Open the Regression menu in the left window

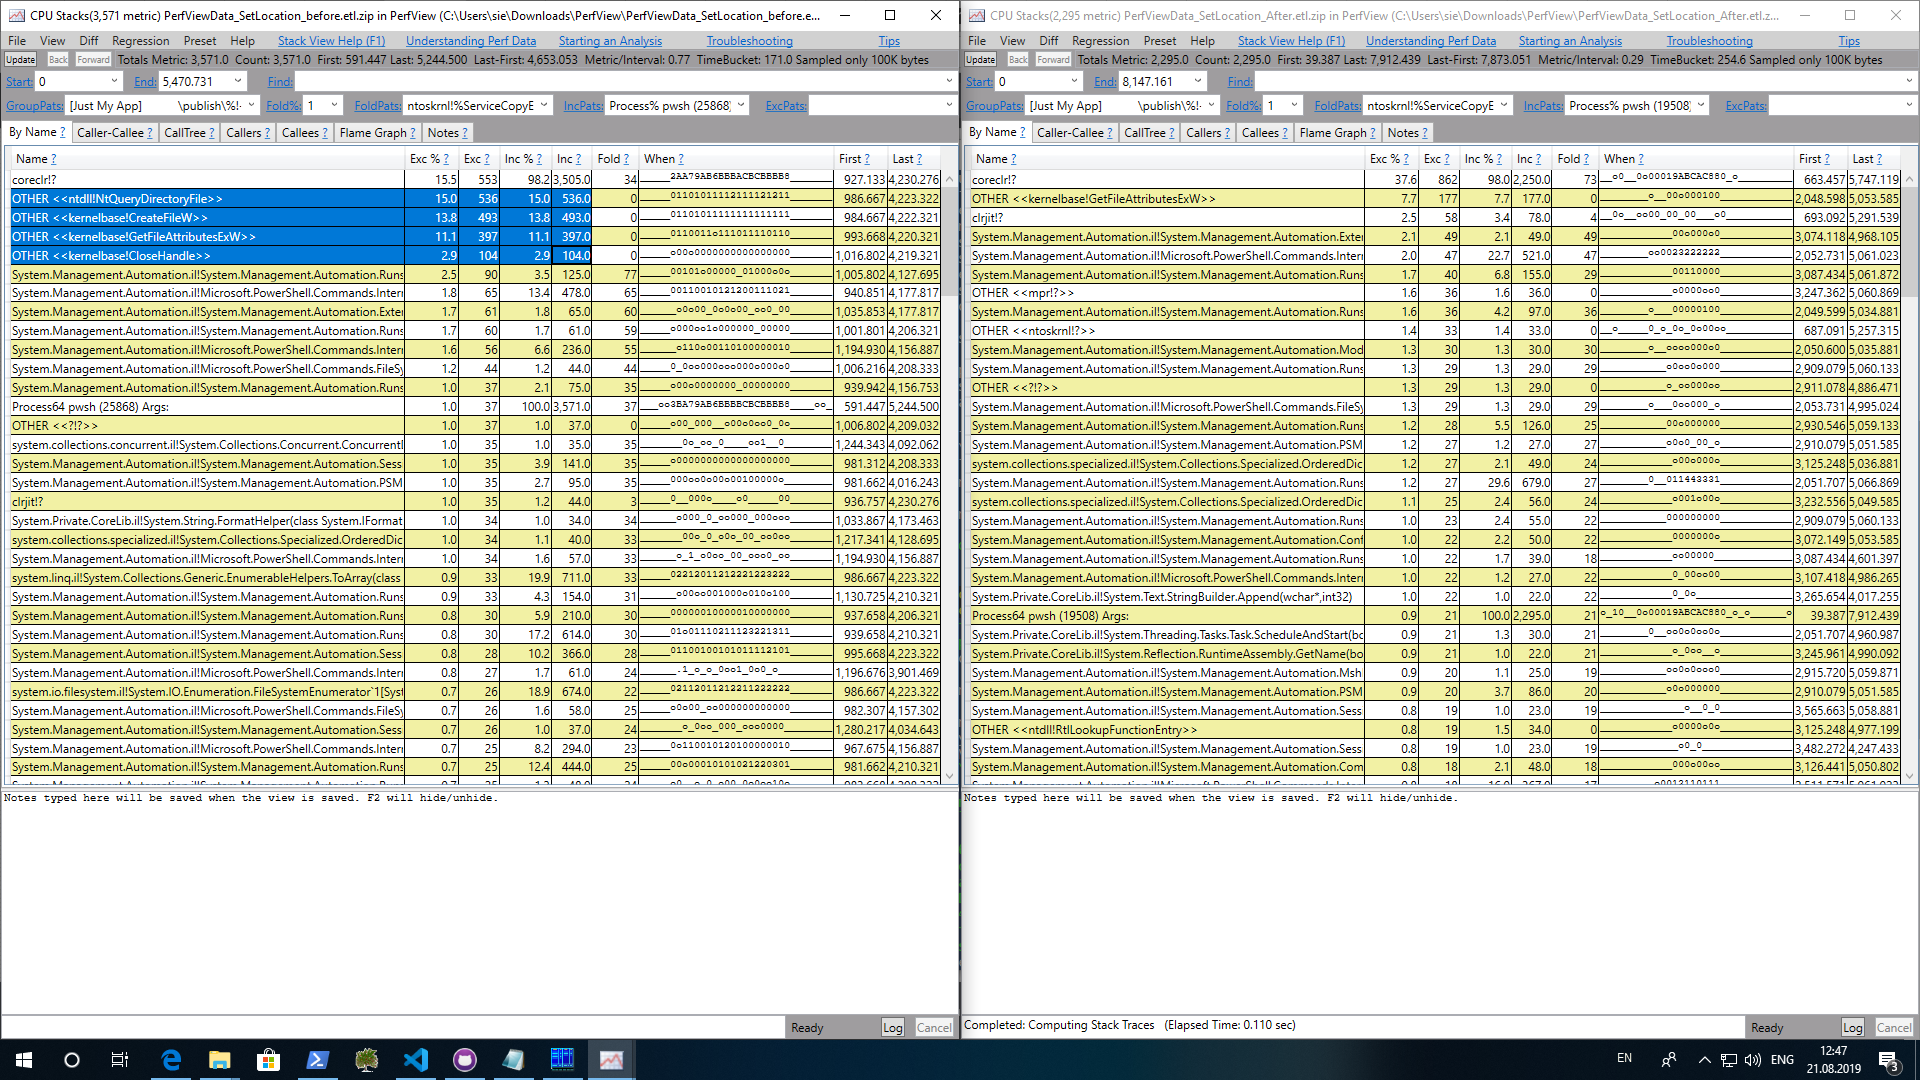140,41
